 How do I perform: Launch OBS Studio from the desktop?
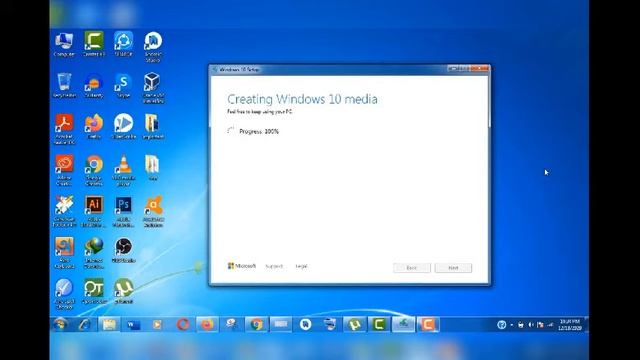pos(123,250)
